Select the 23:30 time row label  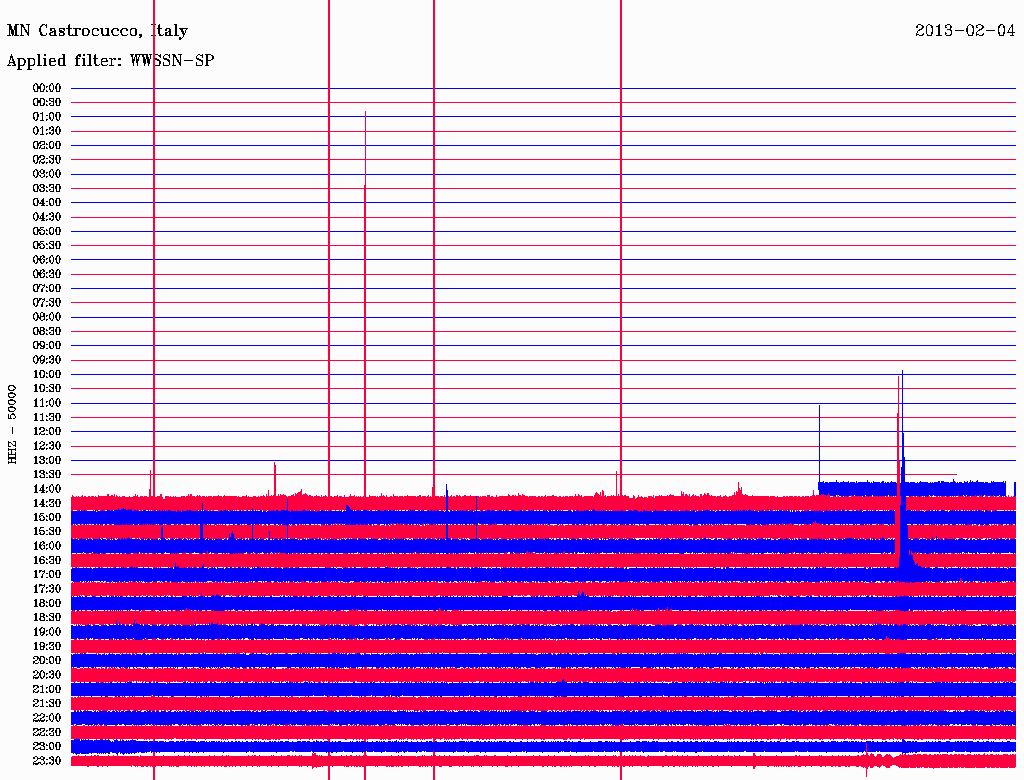[47, 760]
